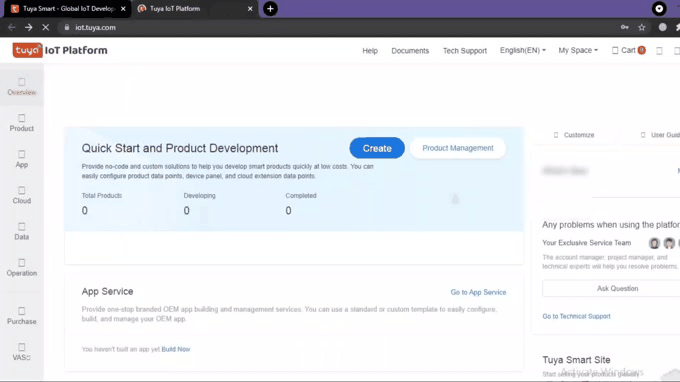Expand the My Space dropdown
The width and height of the screenshot is (680, 382).
click(x=578, y=50)
